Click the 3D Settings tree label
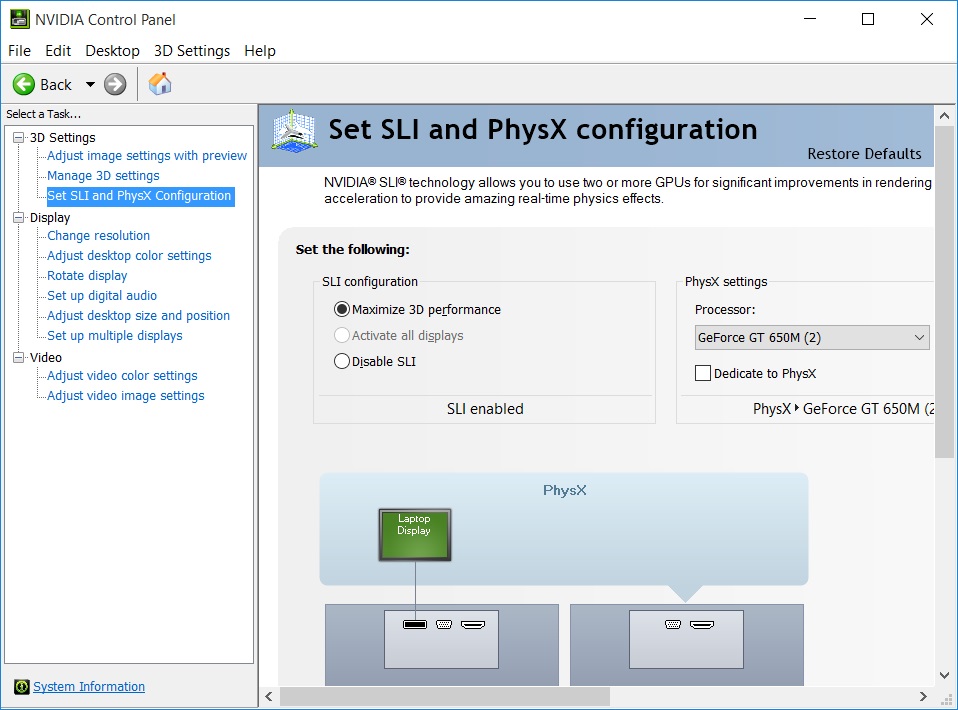The width and height of the screenshot is (958, 710). tap(63, 137)
